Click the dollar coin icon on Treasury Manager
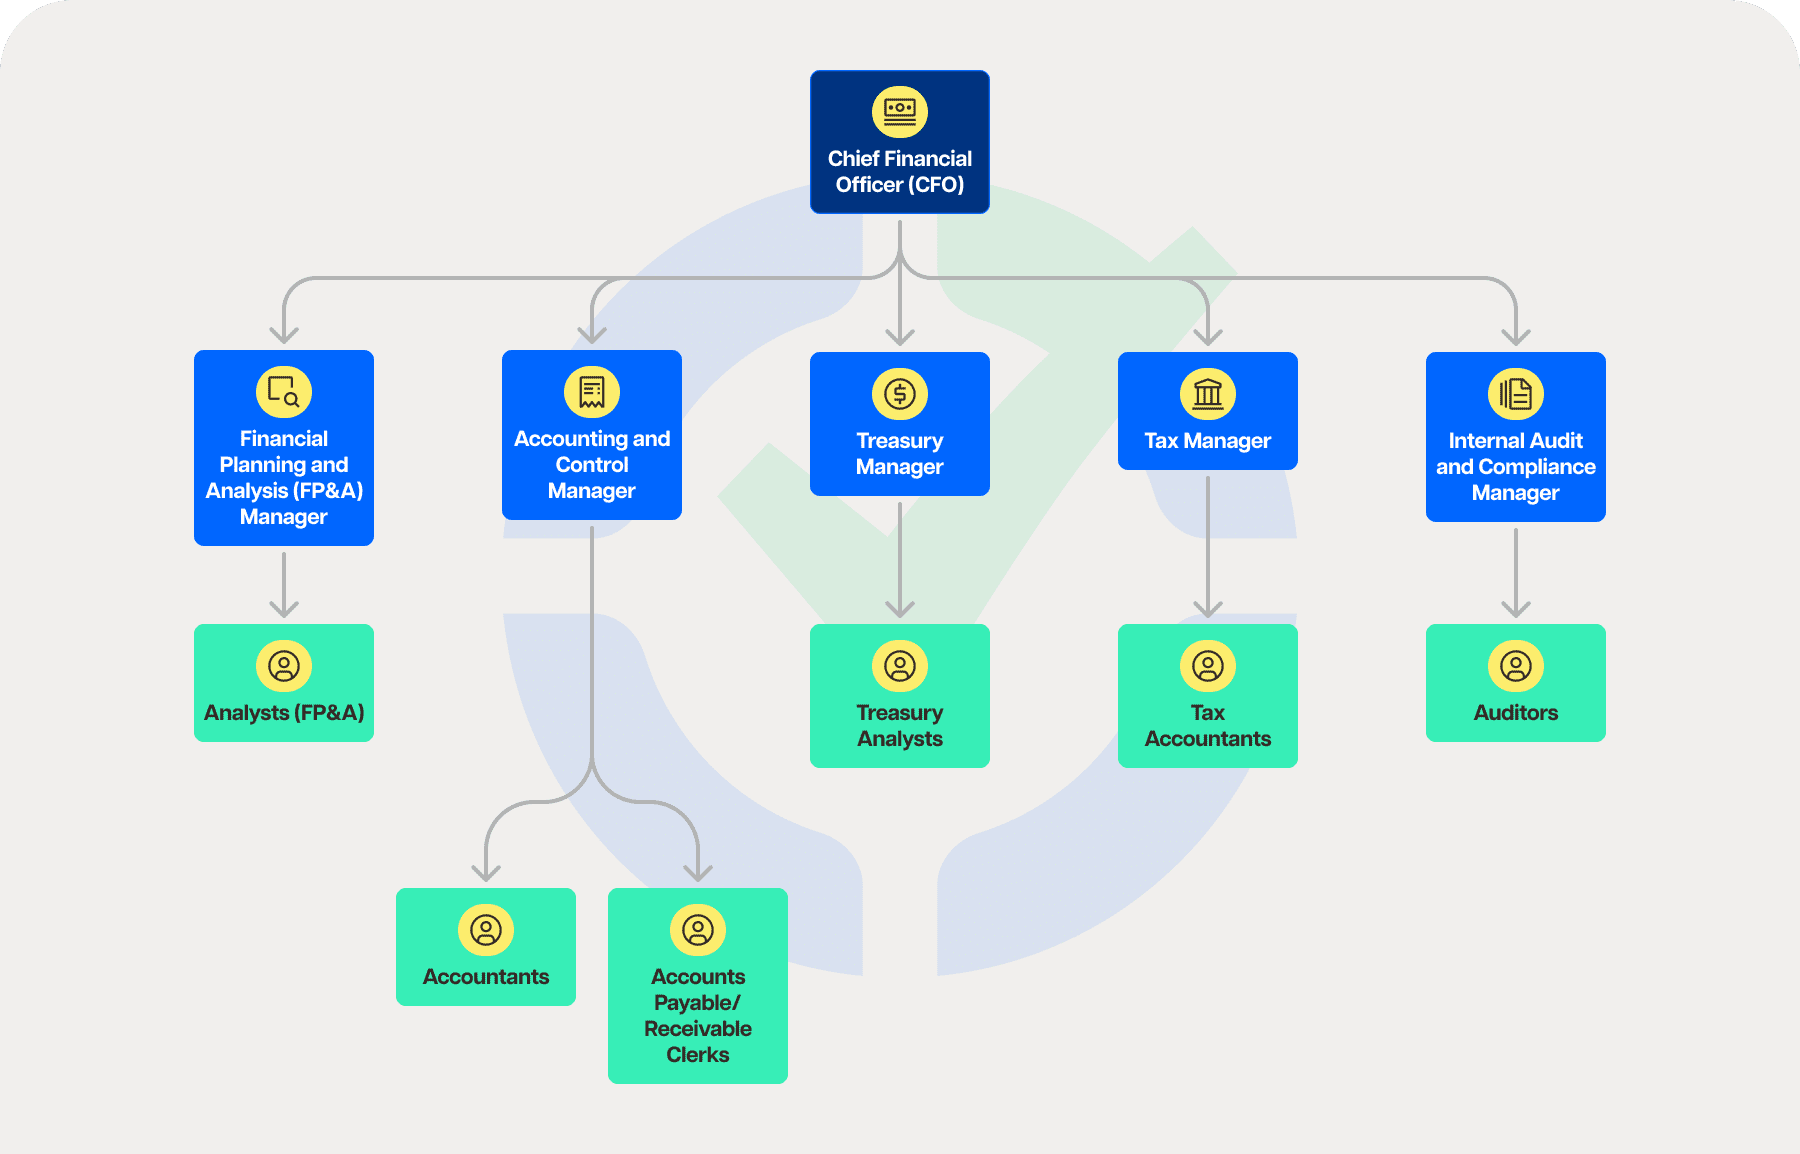This screenshot has height=1154, width=1800. click(x=899, y=392)
